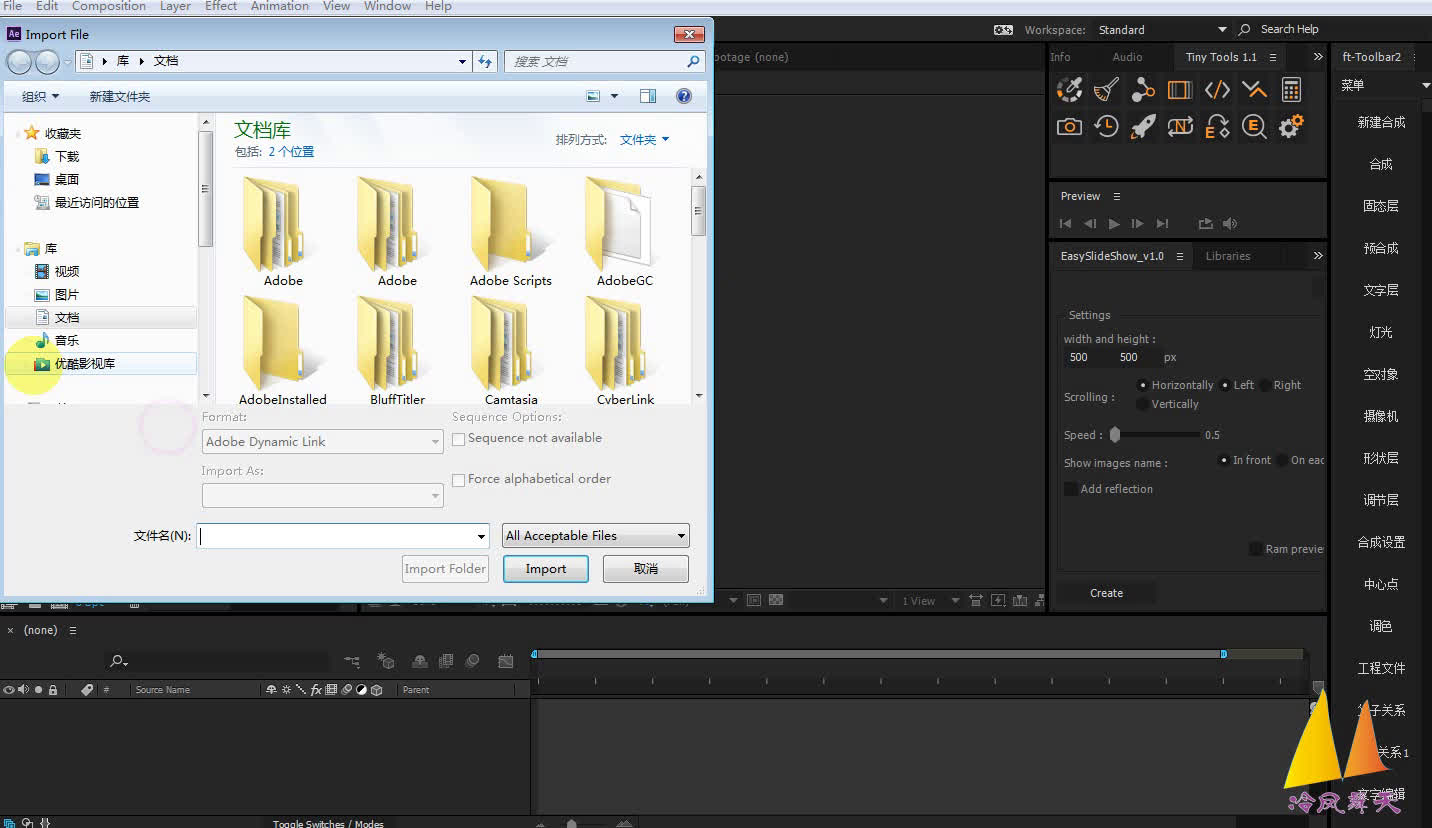This screenshot has height=828, width=1432.
Task: Open the 组织 dropdown menu
Action: click(41, 96)
